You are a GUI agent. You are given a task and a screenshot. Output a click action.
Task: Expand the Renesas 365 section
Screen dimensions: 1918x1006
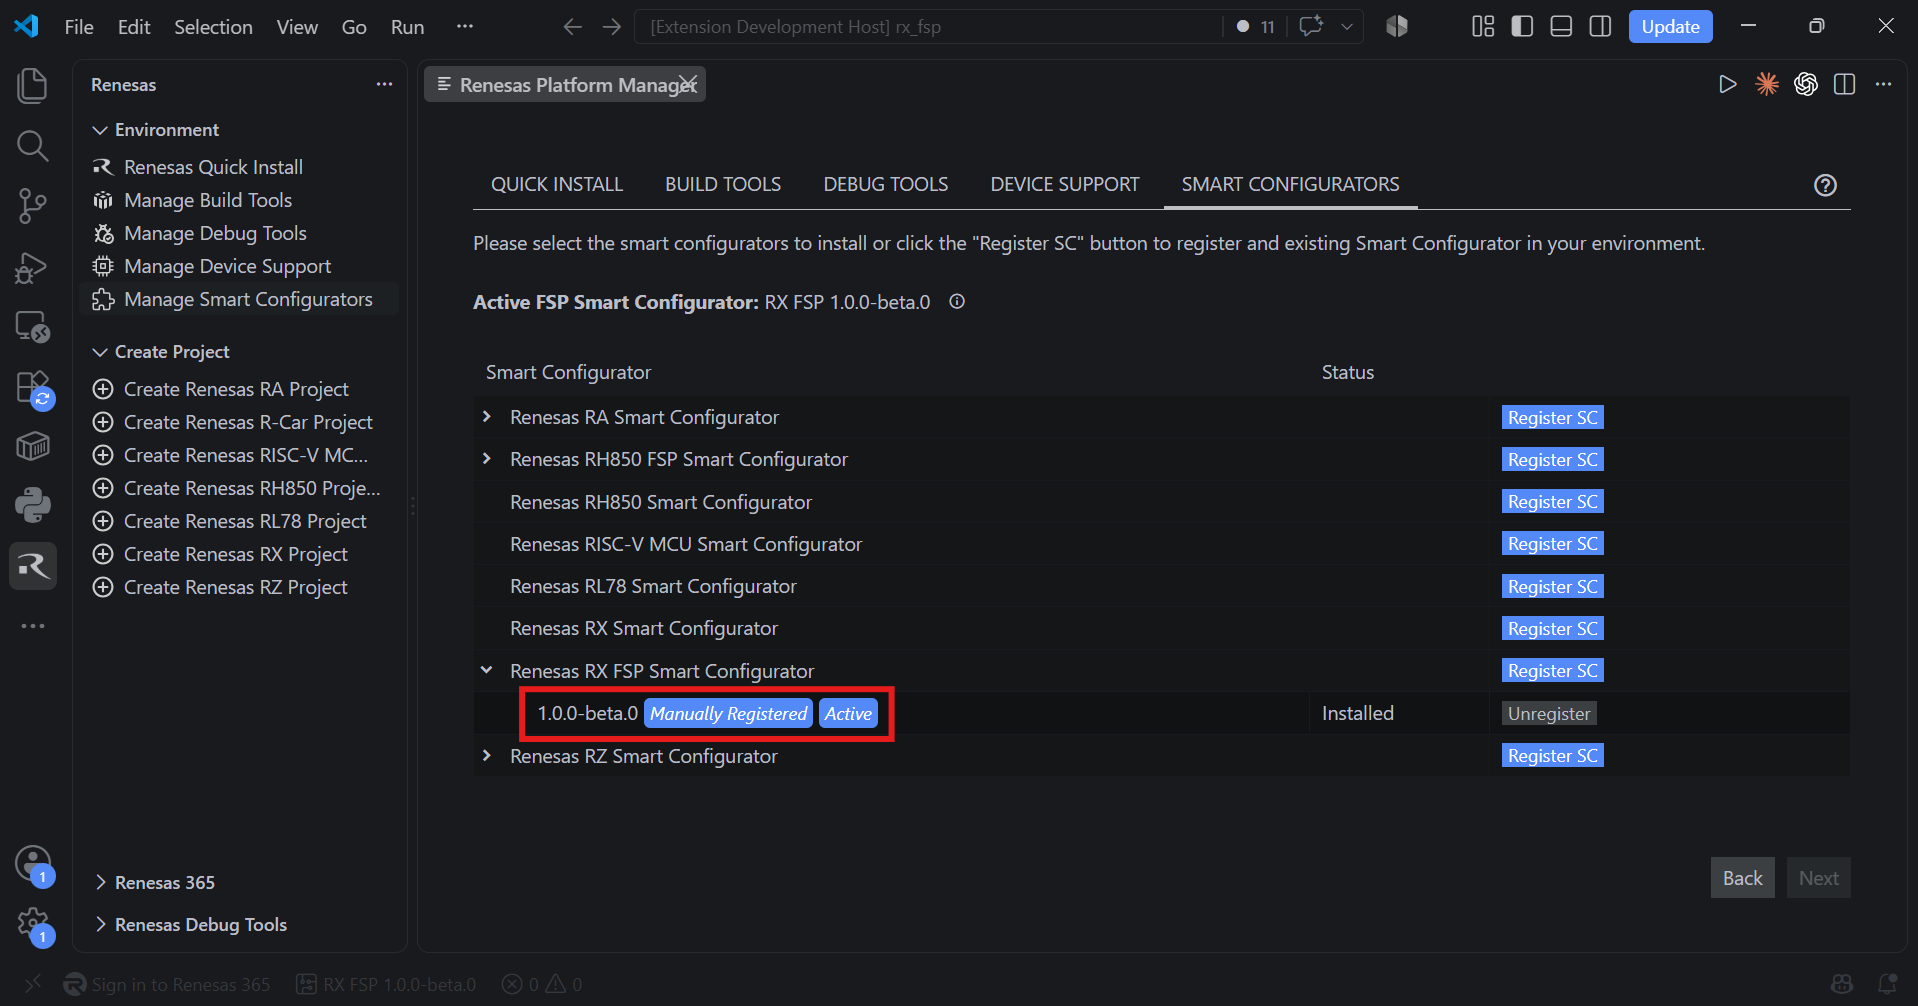[100, 883]
